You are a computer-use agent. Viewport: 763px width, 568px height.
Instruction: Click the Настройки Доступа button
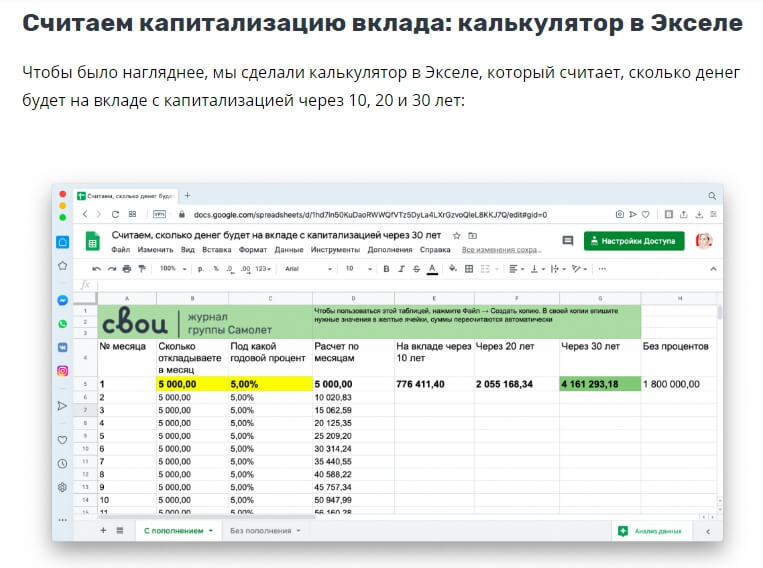635,241
